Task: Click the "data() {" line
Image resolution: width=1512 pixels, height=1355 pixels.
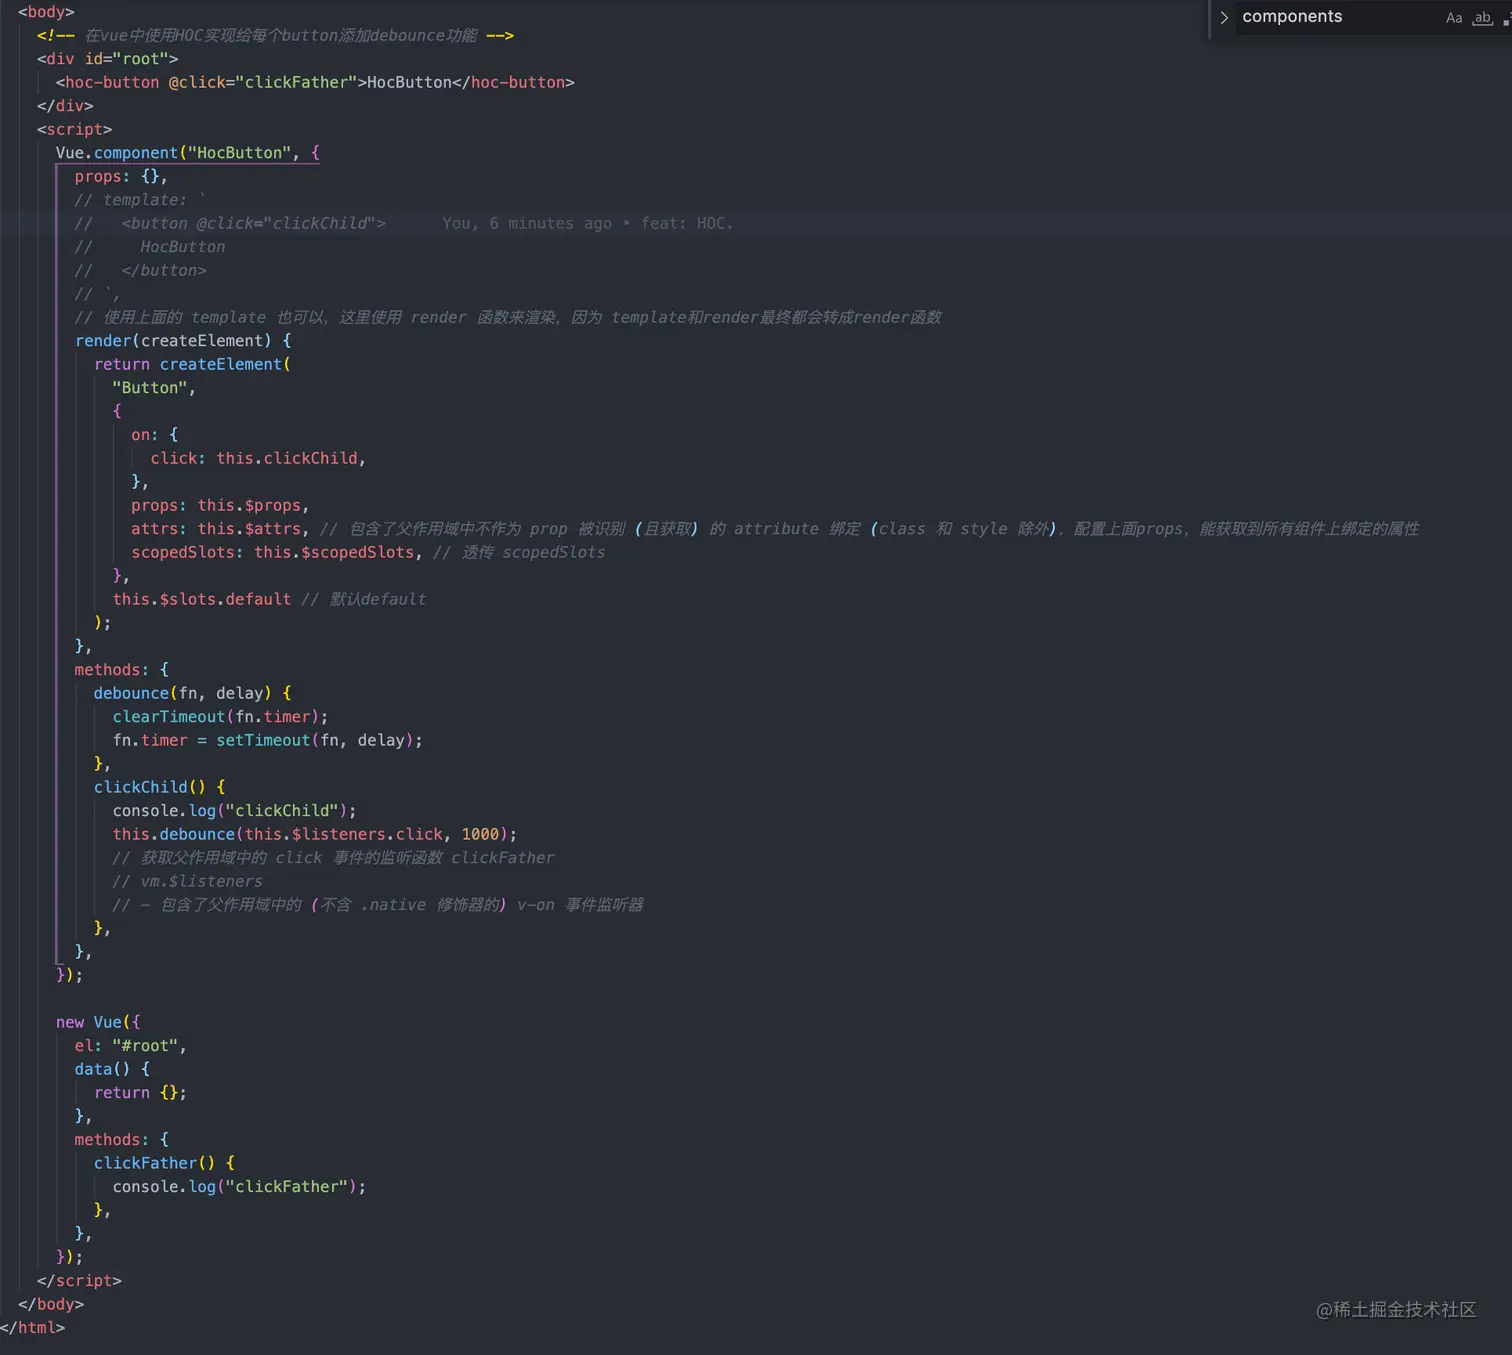Action: coord(112,1069)
